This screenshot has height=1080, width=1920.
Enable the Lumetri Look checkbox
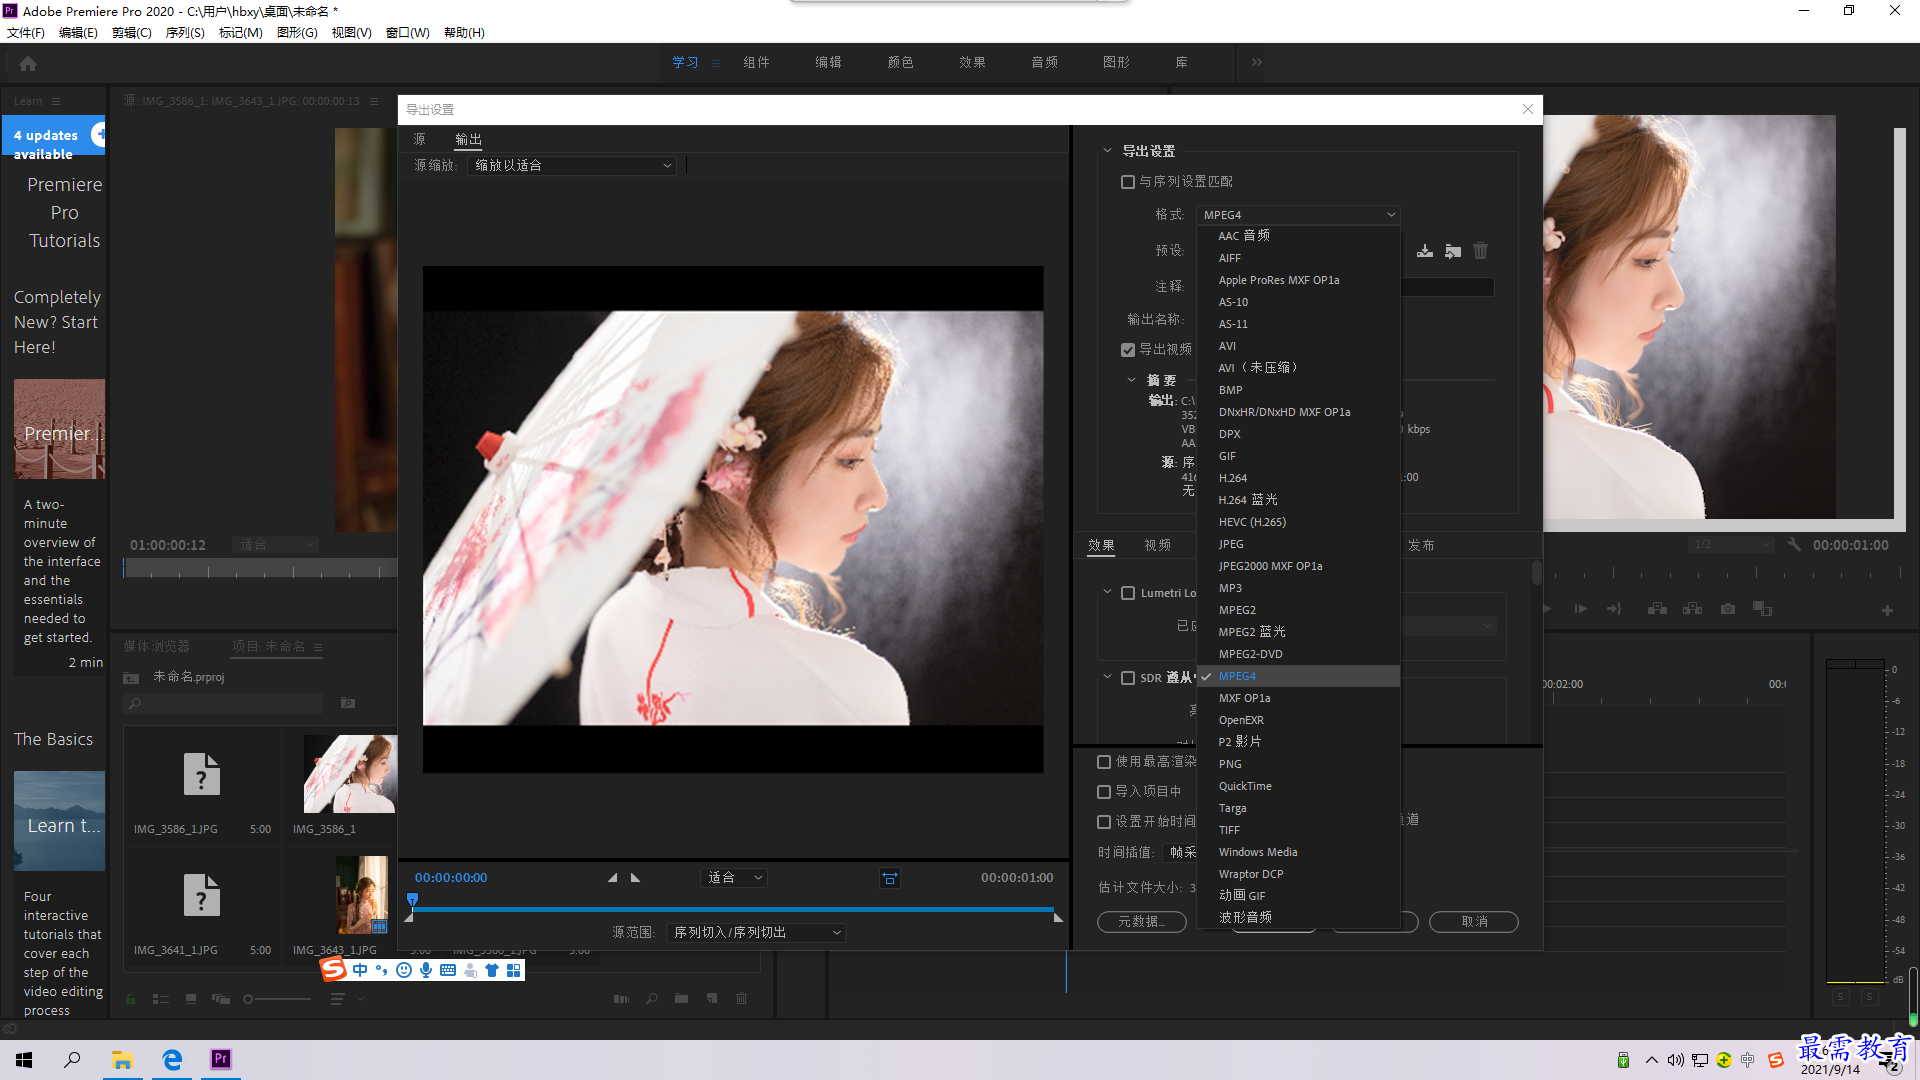(x=1128, y=593)
